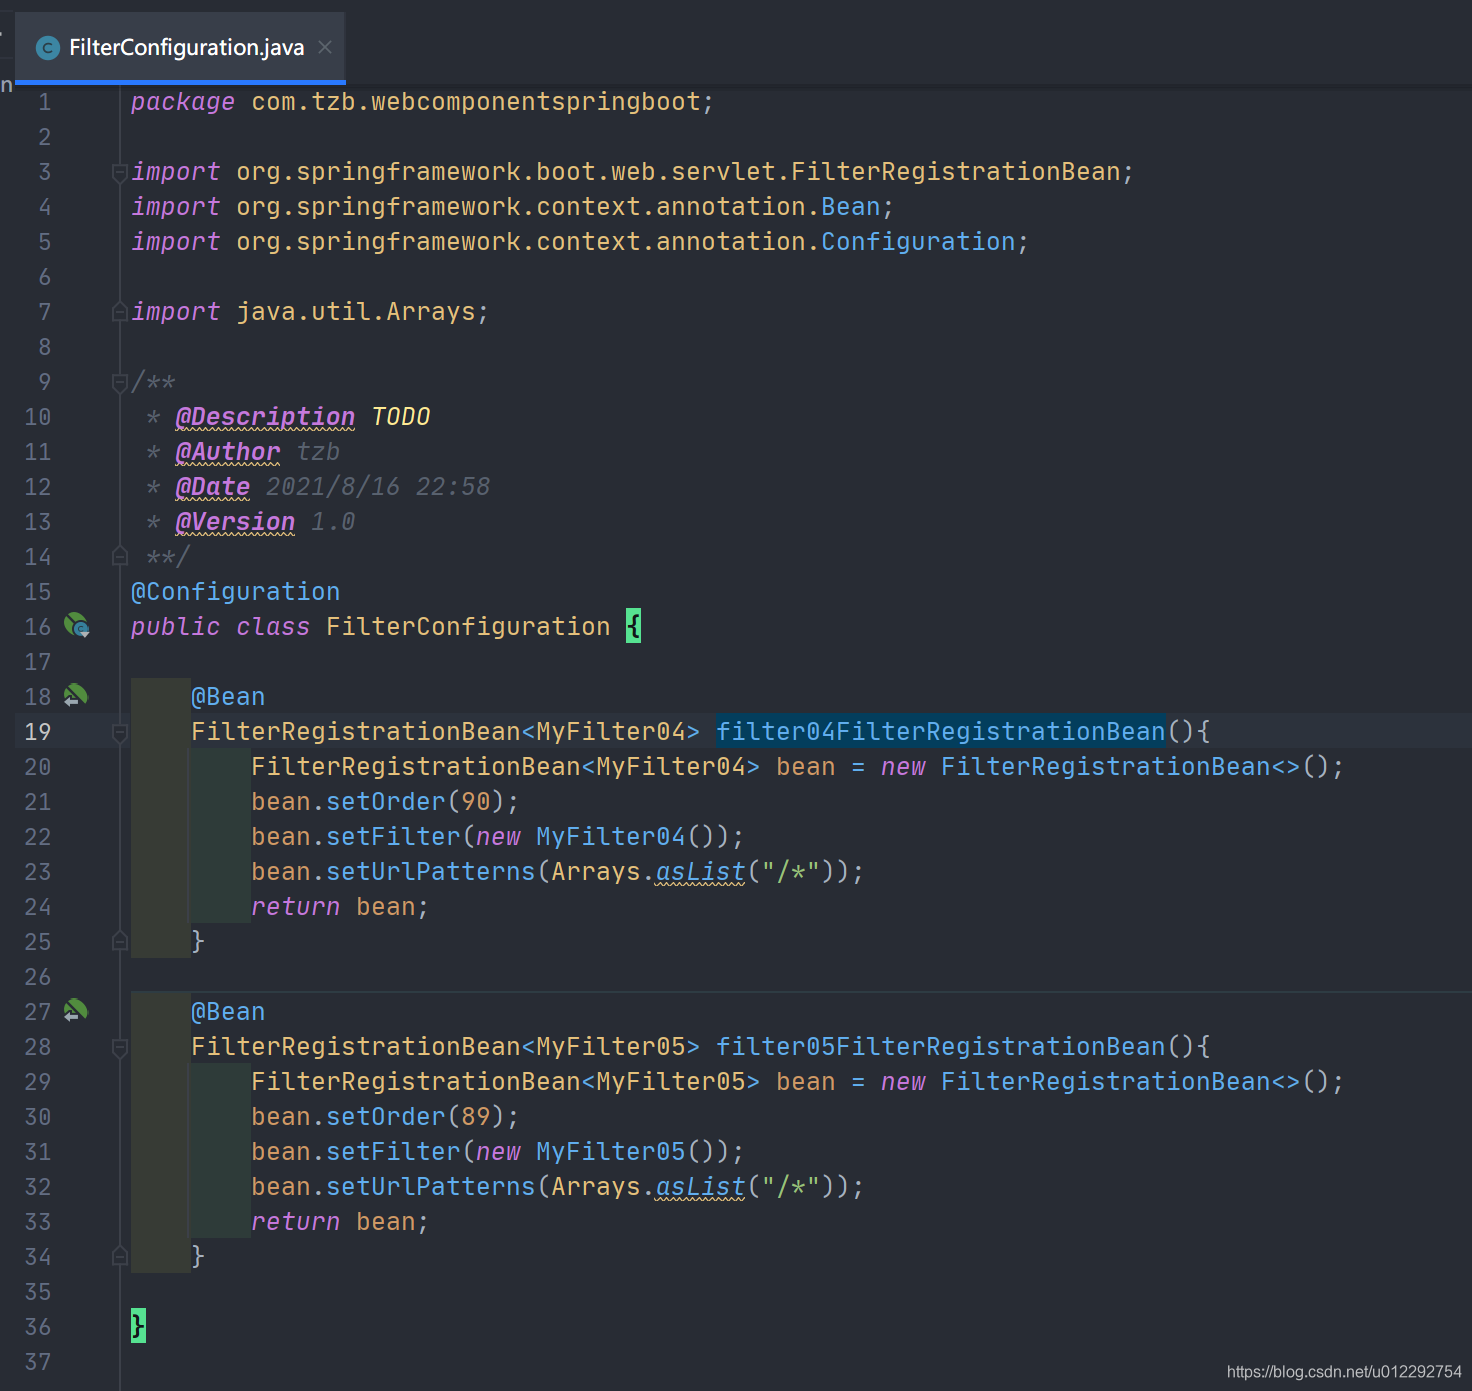
Task: Click line number 37 in the gutter
Action: [37, 1362]
